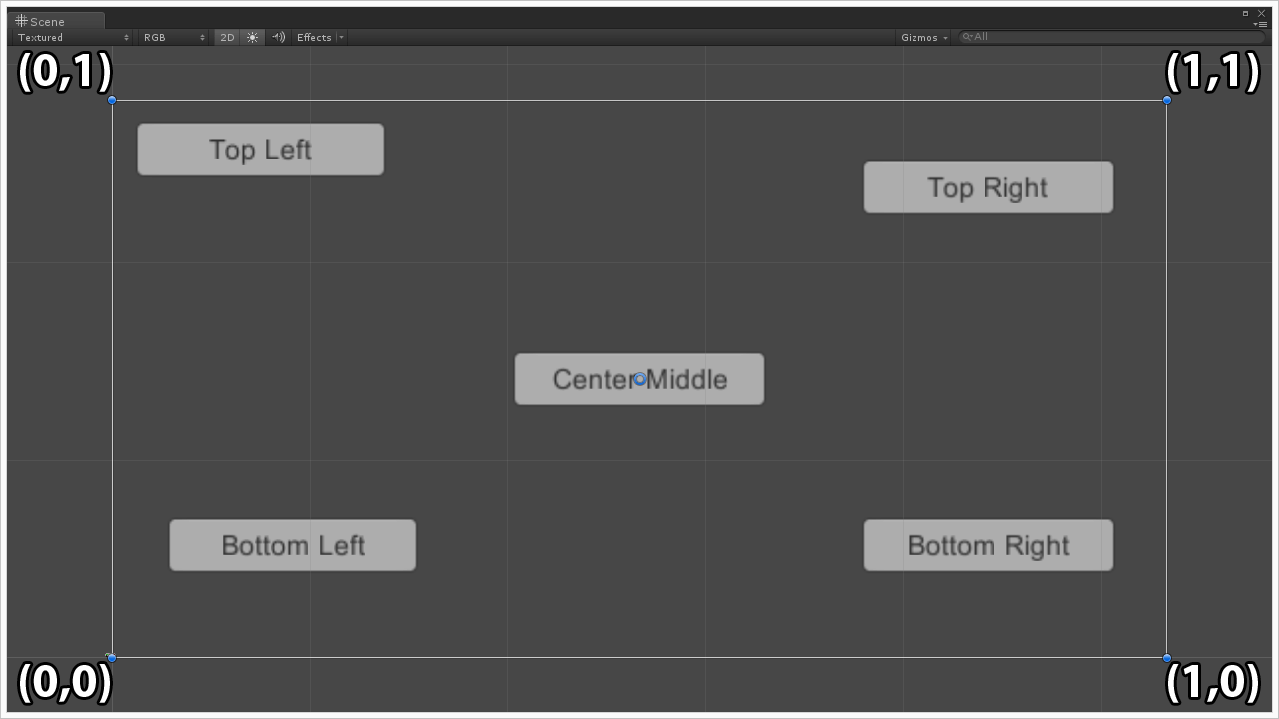Click the blue pivot circle in Center Middle
1279x719 pixels.
pyautogui.click(x=640, y=379)
